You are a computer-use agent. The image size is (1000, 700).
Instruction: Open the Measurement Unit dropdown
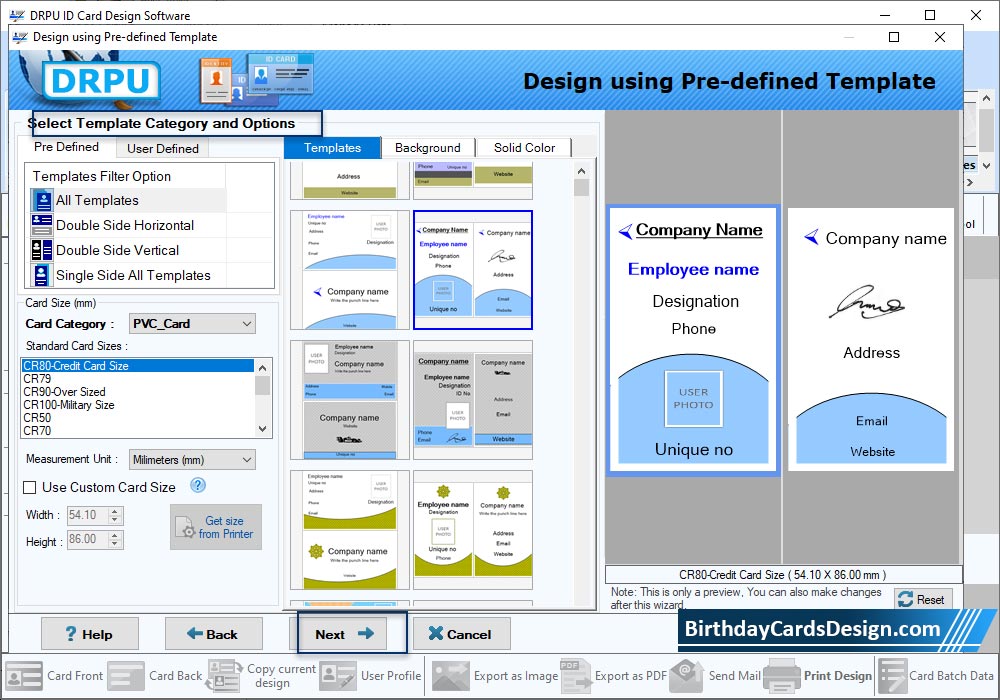point(192,460)
